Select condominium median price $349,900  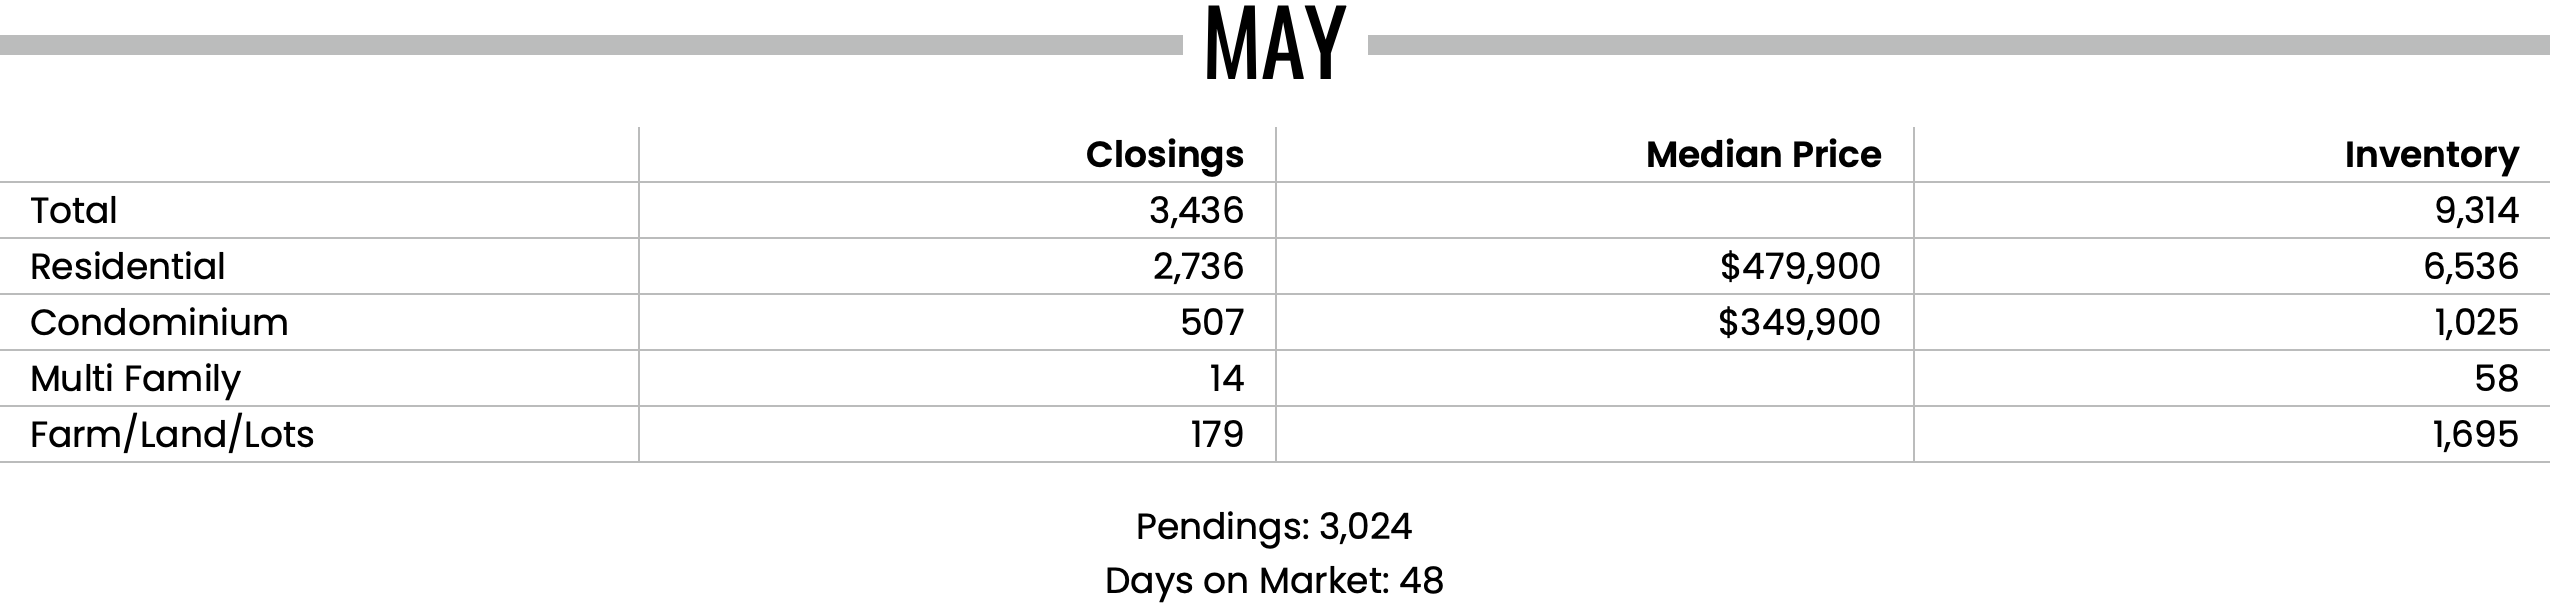coord(1799,323)
